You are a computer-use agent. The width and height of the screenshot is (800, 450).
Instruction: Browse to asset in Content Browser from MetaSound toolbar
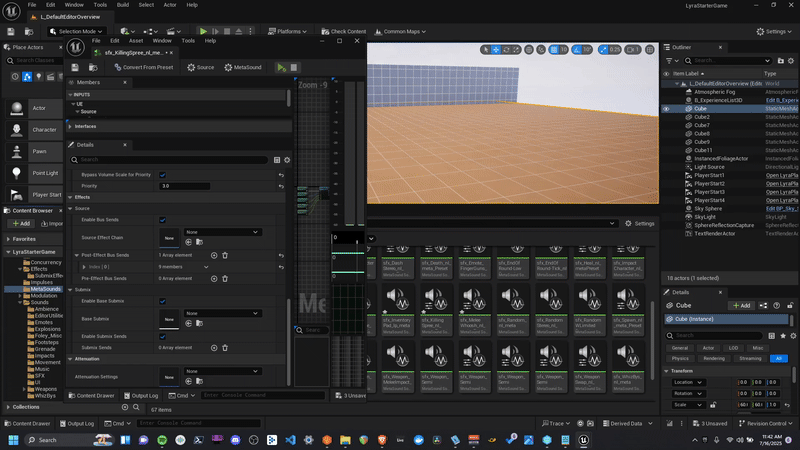(x=93, y=67)
